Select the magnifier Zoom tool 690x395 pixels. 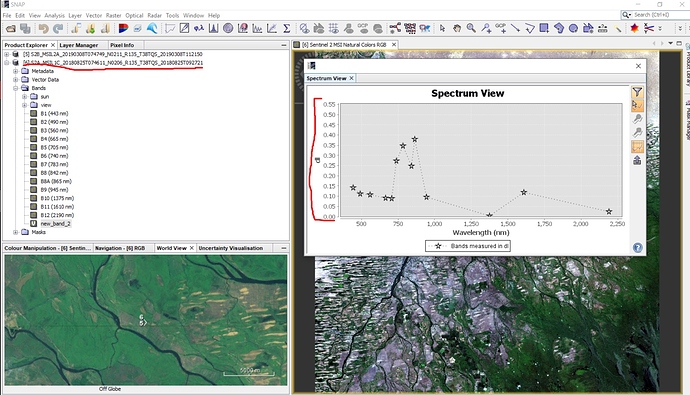click(471, 29)
